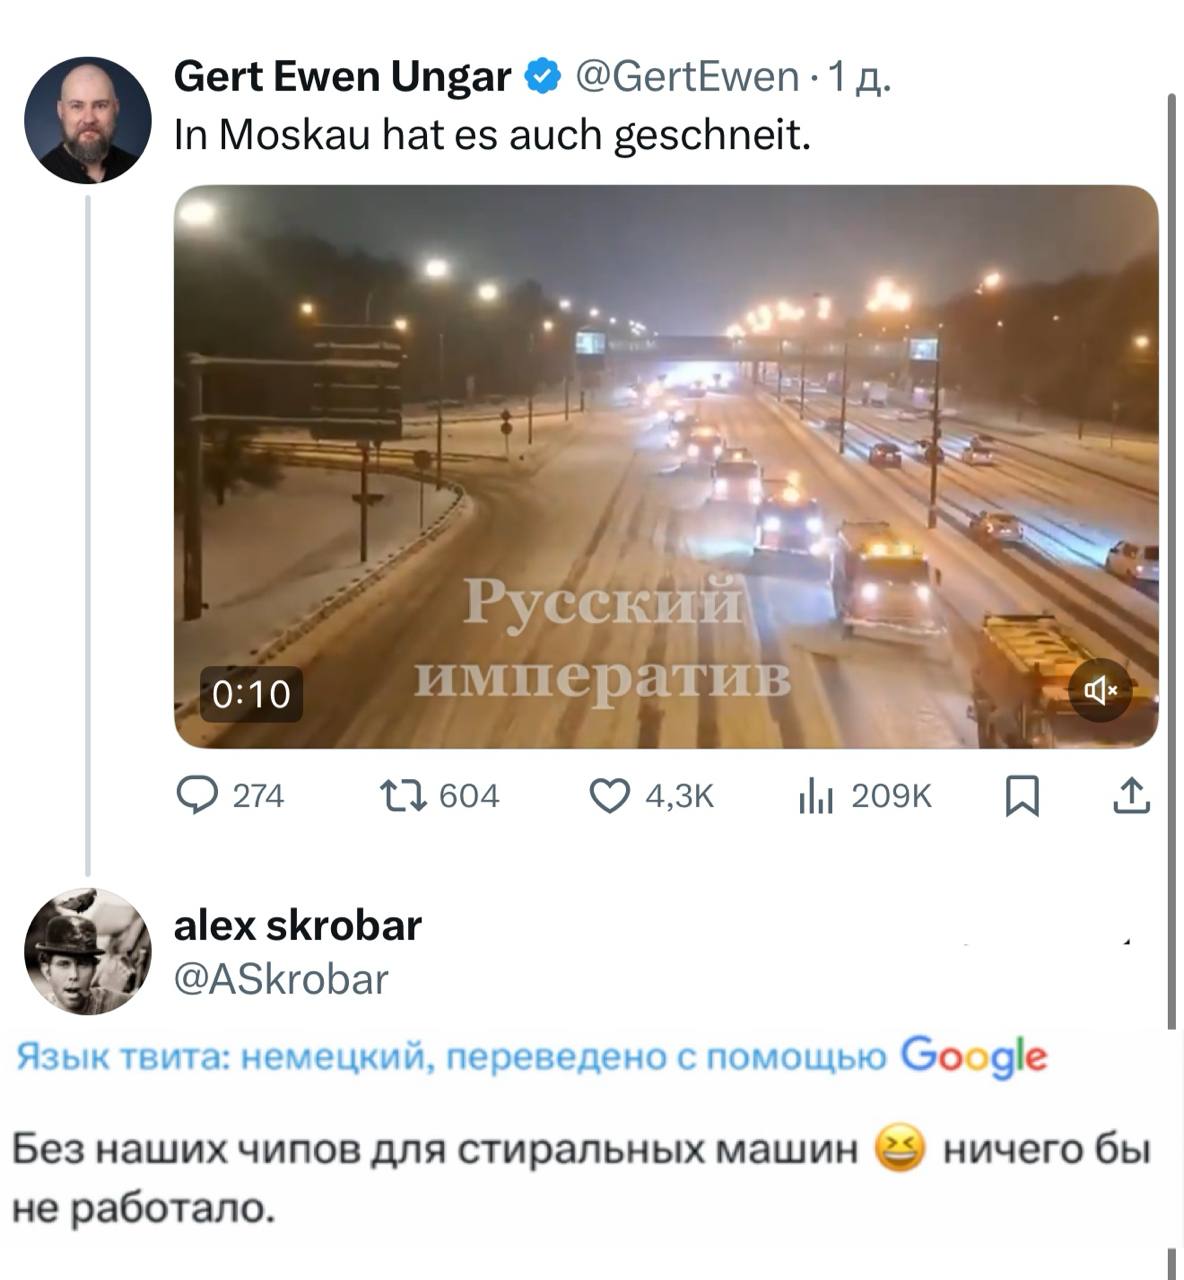Click the vertical scrollbar on right edge
This screenshot has height=1280, width=1184.
tap(1171, 560)
